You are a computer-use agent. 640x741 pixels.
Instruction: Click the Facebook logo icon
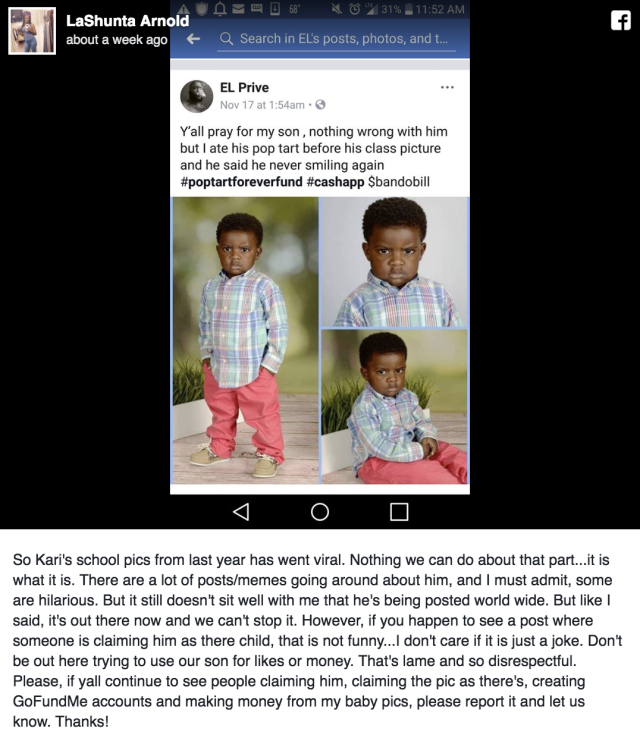pyautogui.click(x=621, y=21)
